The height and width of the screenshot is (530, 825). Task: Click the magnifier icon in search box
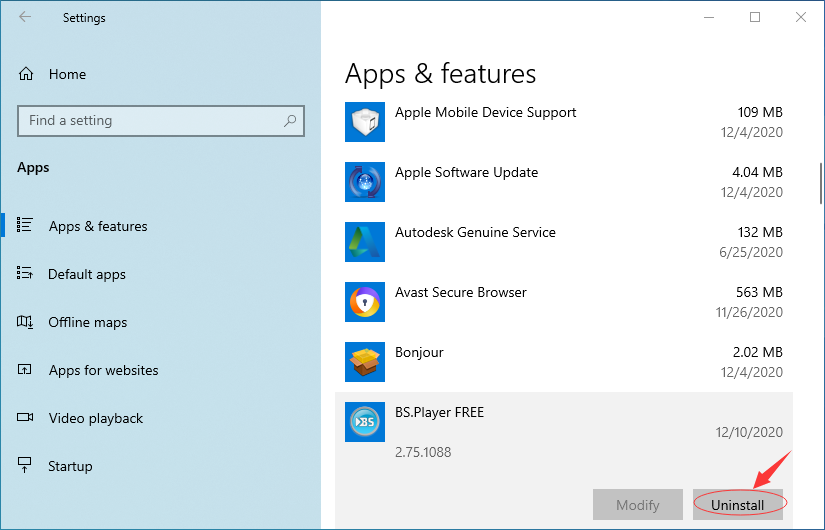[x=289, y=121]
